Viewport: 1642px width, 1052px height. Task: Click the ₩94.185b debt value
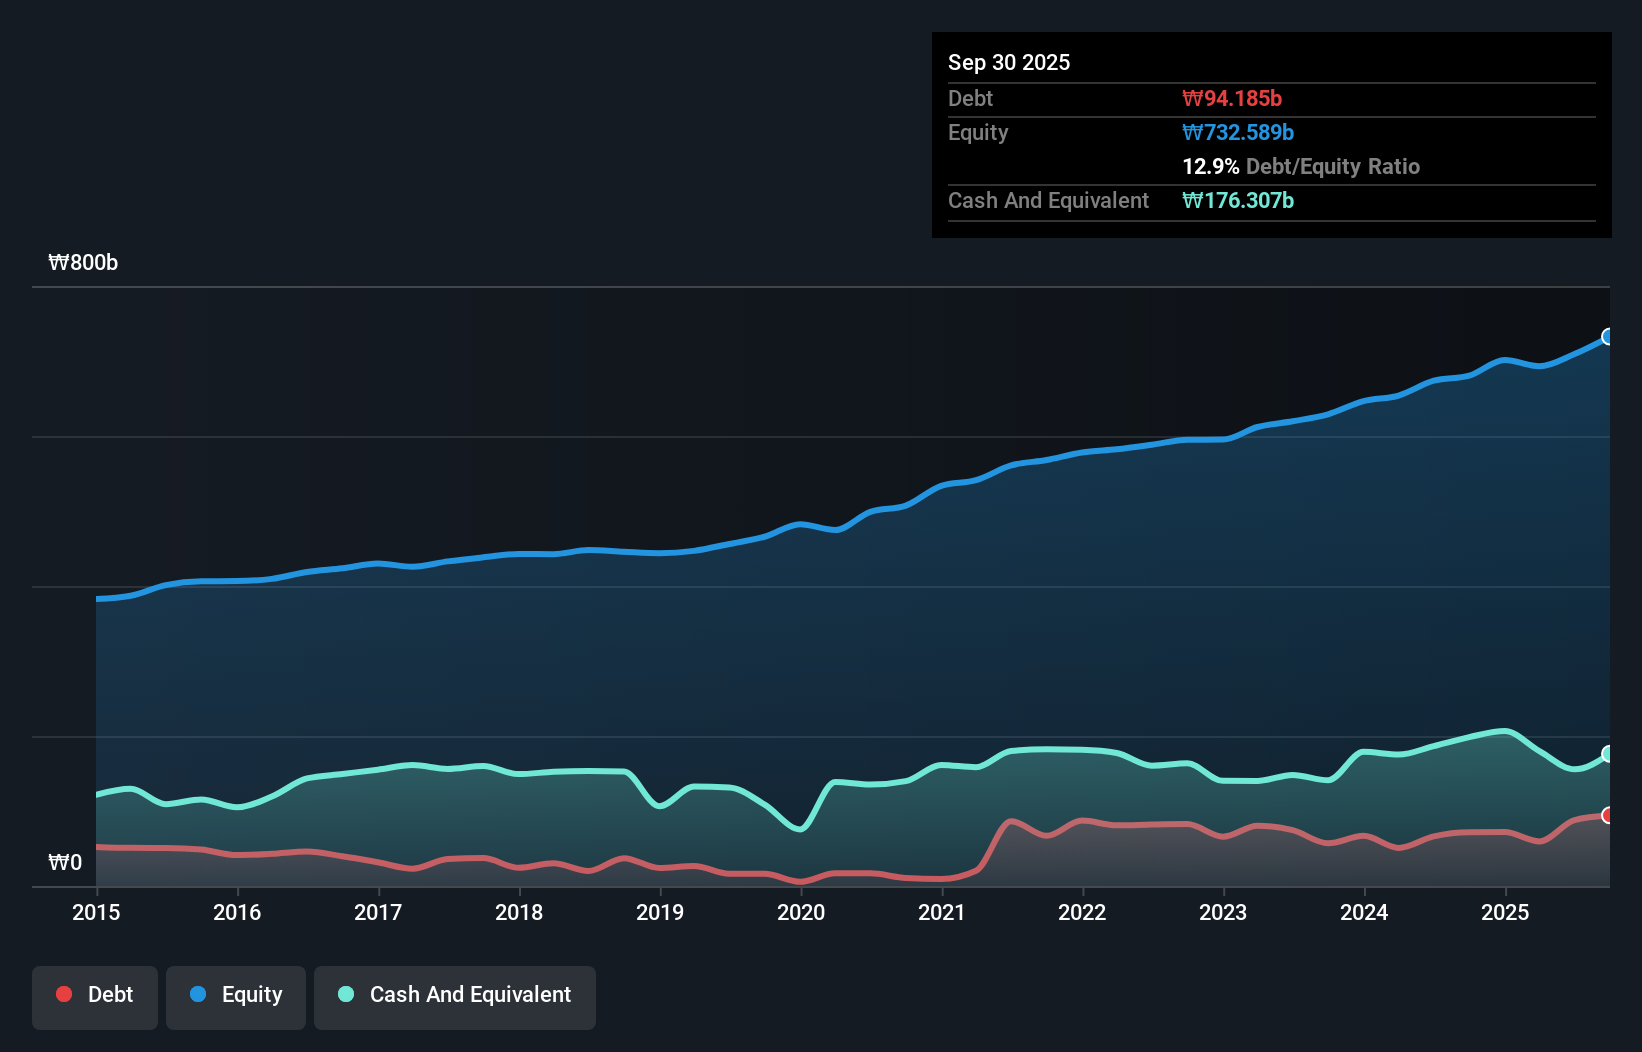(1232, 98)
